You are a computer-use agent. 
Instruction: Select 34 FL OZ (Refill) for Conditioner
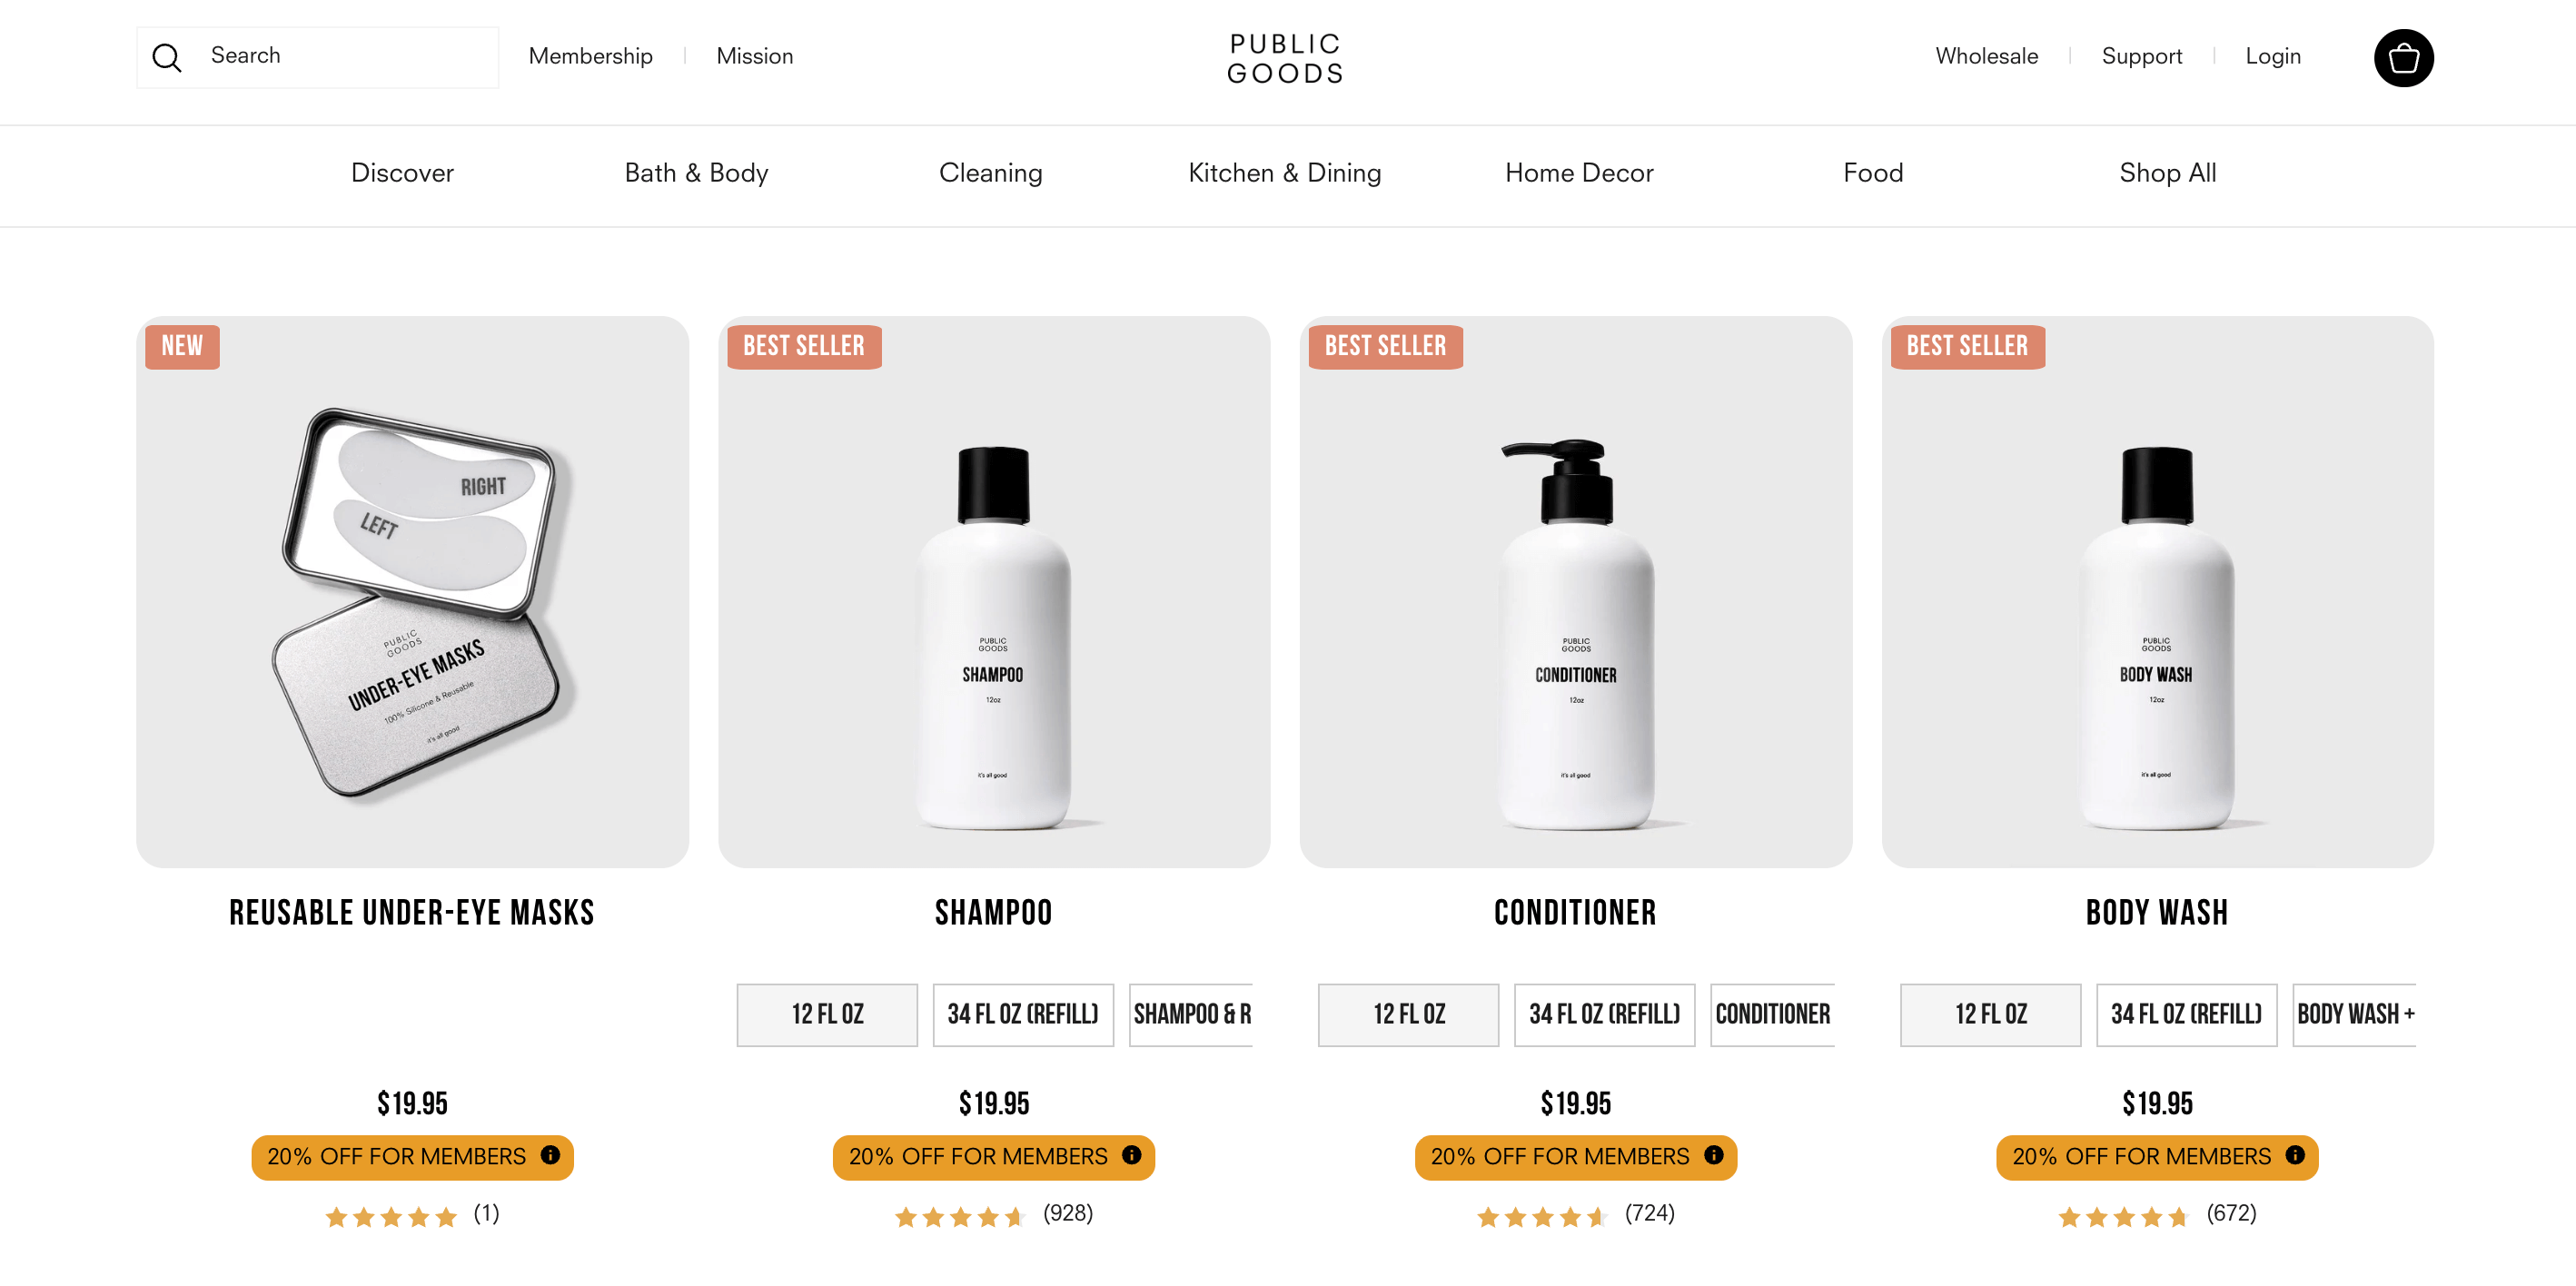(x=1604, y=1014)
